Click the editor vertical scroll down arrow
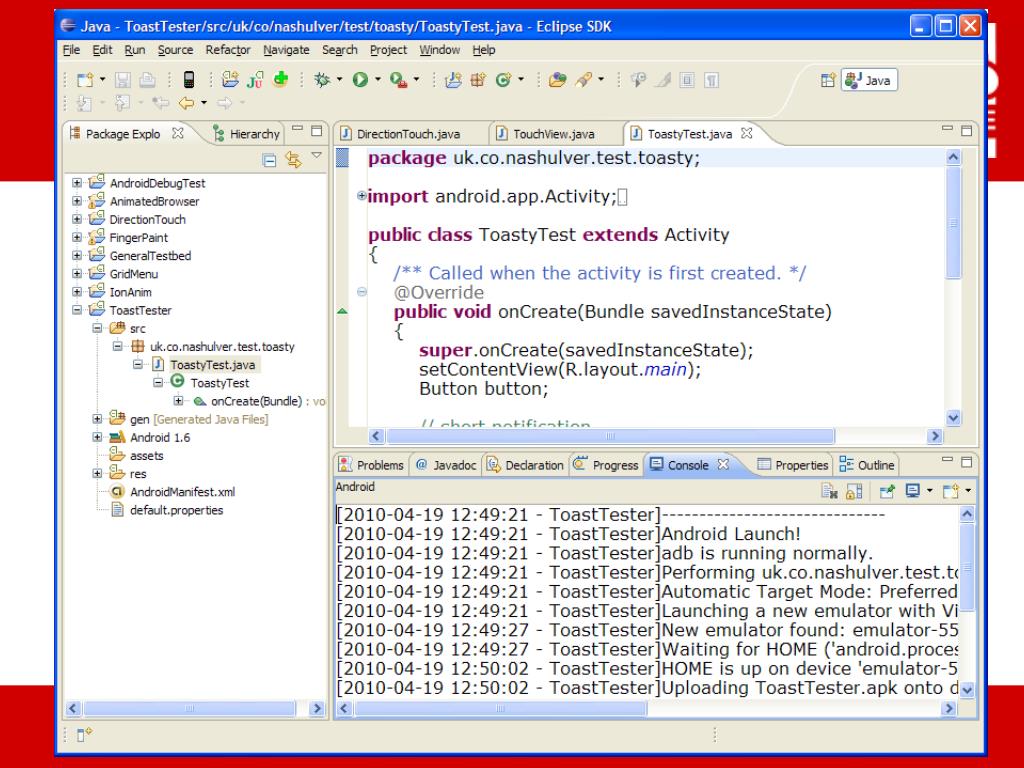Image resolution: width=1024 pixels, height=768 pixels. click(x=953, y=418)
